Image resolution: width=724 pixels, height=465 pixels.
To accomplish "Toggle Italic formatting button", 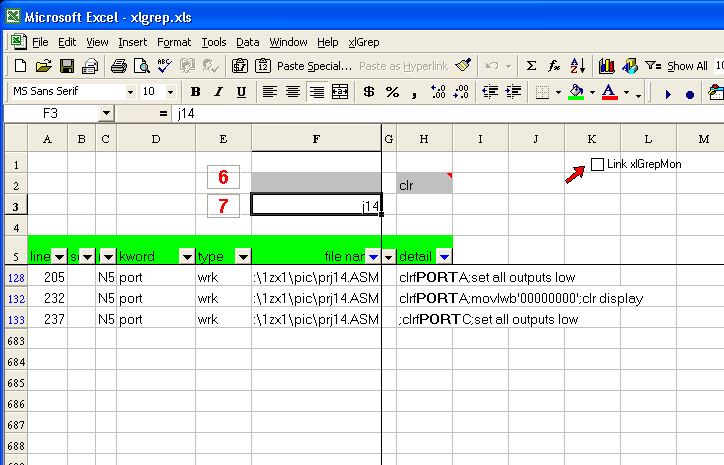I will (218, 92).
